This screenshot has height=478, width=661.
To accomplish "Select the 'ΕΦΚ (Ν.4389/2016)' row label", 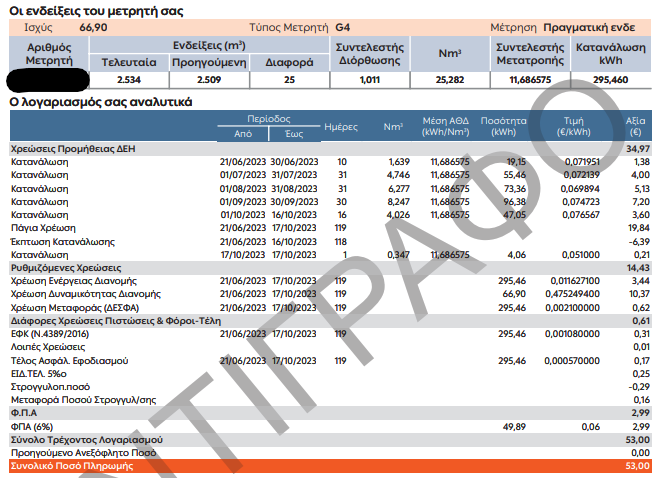I will click(50, 334).
